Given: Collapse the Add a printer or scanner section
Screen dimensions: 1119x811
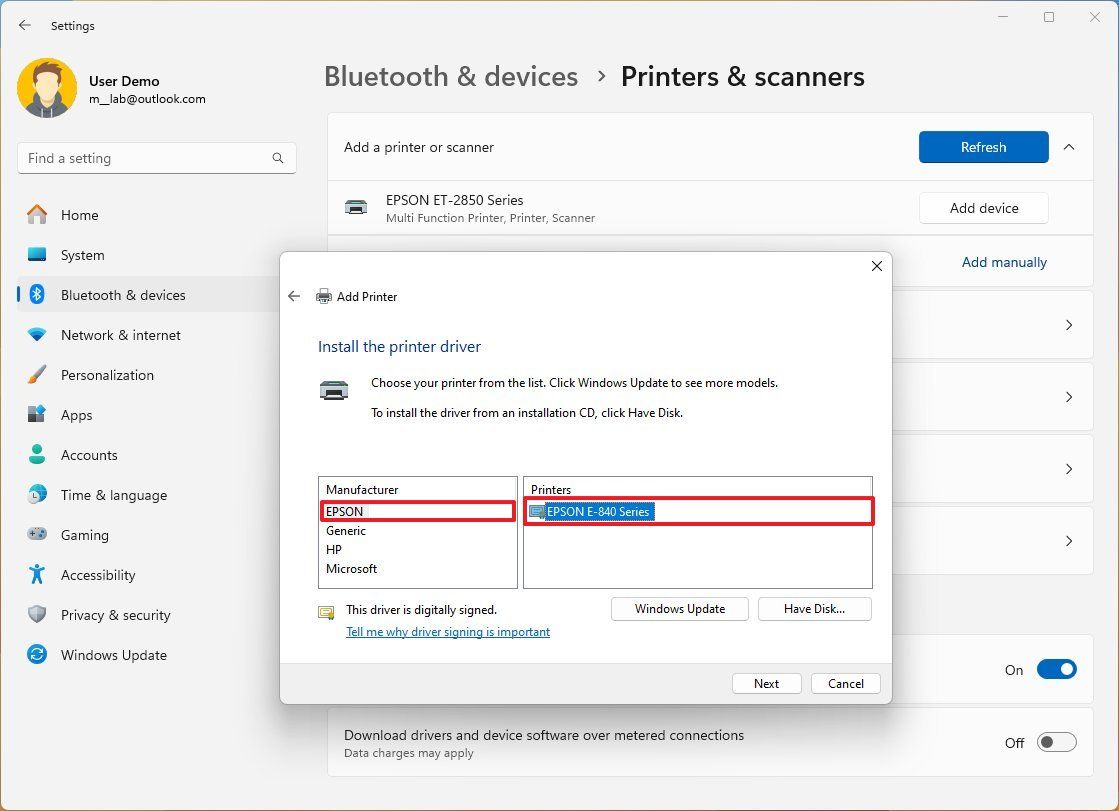Looking at the screenshot, I should point(1069,146).
